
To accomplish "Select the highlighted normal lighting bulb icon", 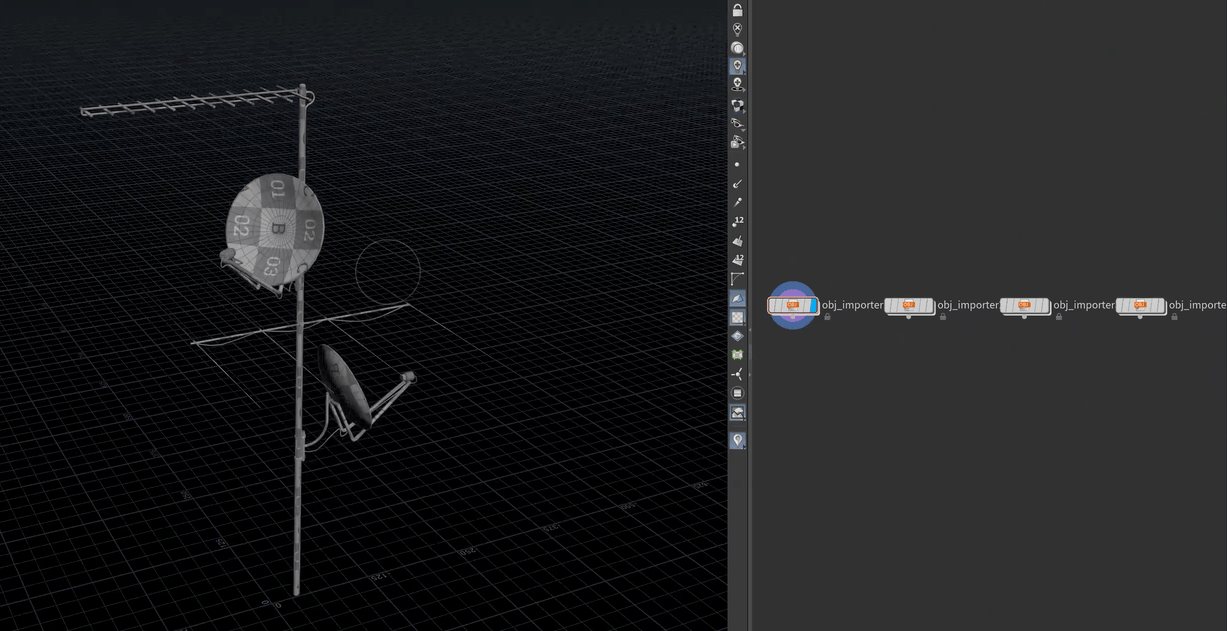I will pos(738,66).
